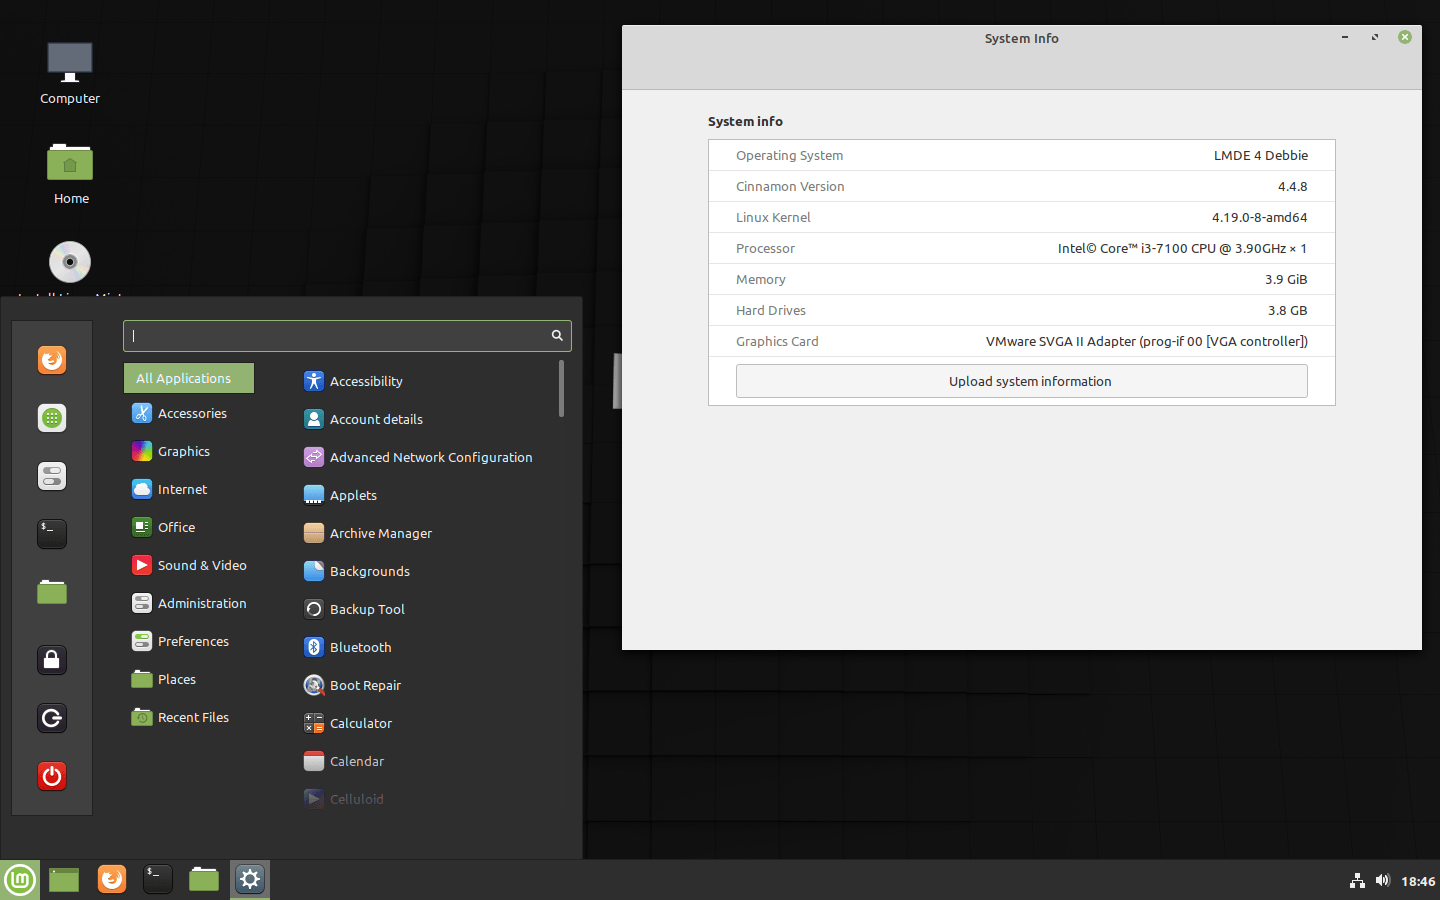Click the Operating System row value LMDE 4 Debbie

(x=1260, y=155)
